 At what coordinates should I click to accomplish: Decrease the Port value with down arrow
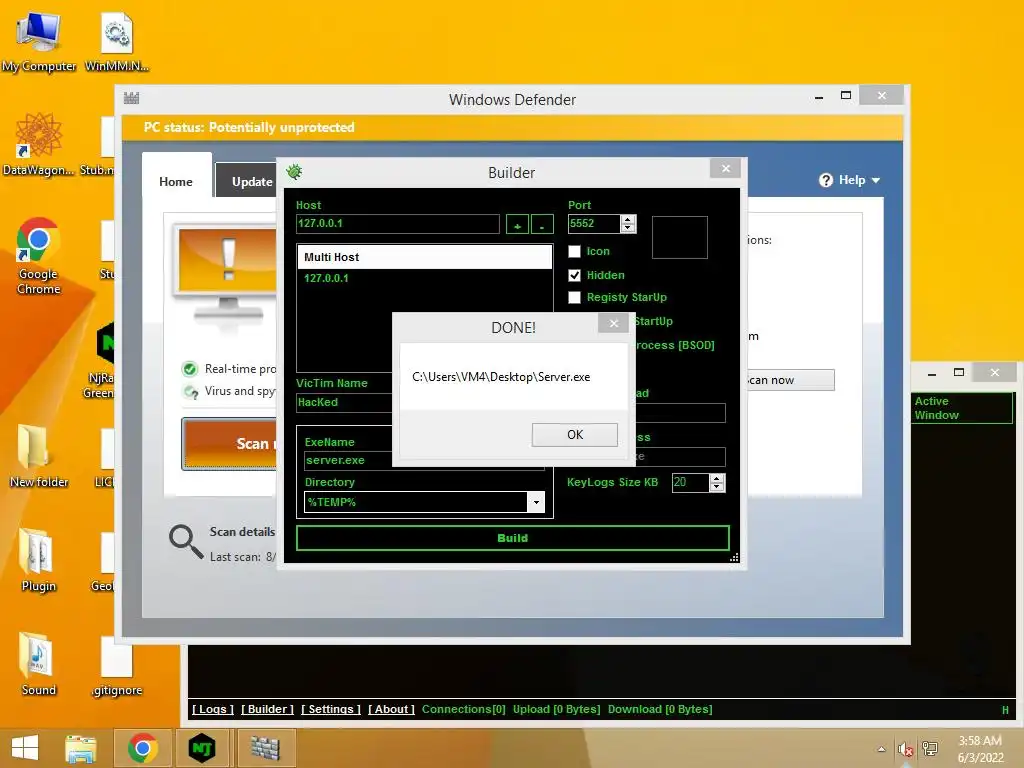[628, 229]
